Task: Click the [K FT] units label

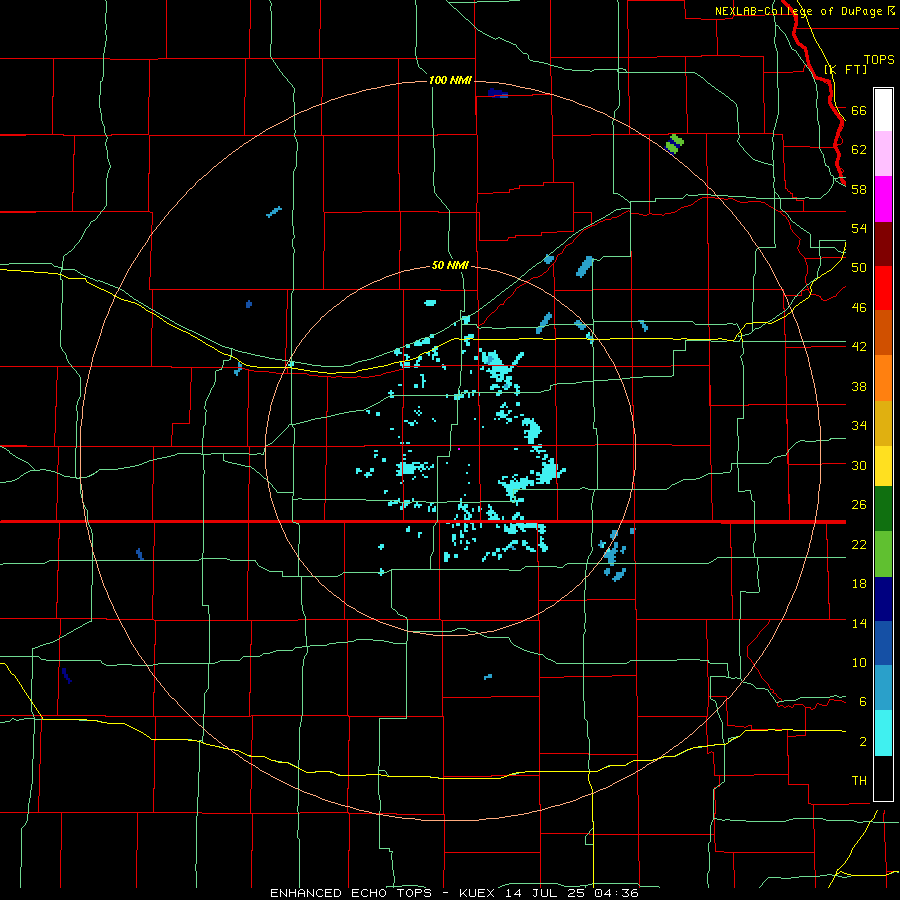Action: click(x=845, y=69)
